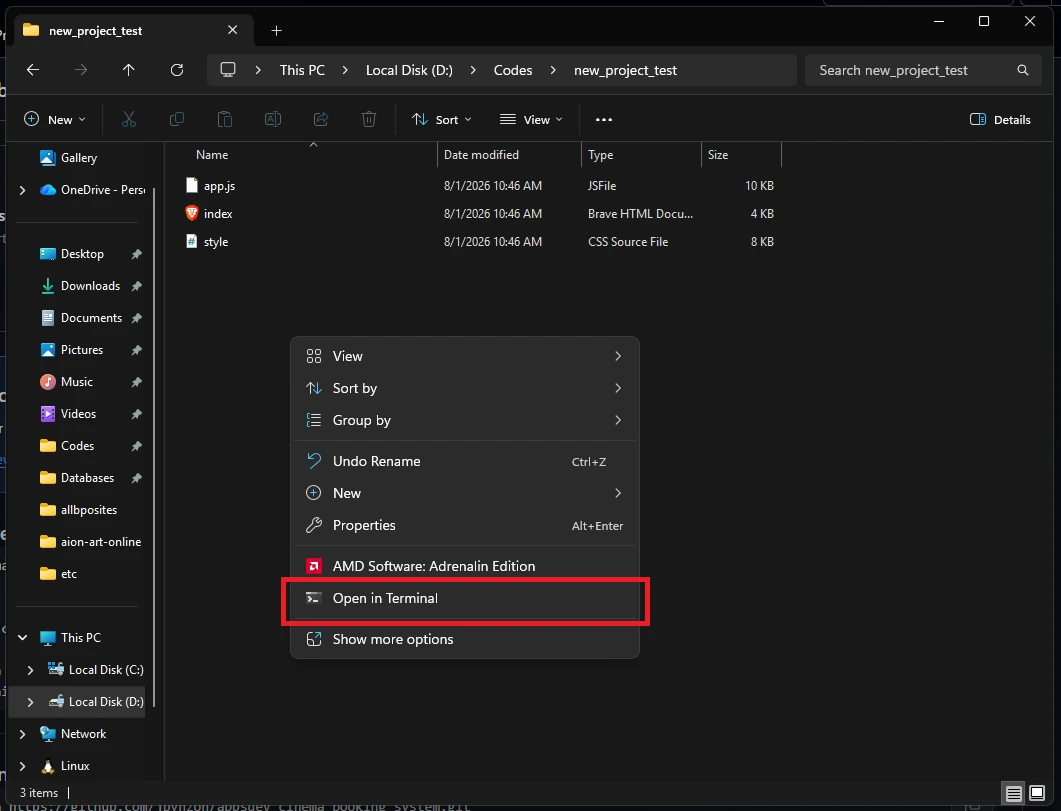Open Sort by submenu in context menu
Screen dimensions: 1061x811
tap(465, 388)
